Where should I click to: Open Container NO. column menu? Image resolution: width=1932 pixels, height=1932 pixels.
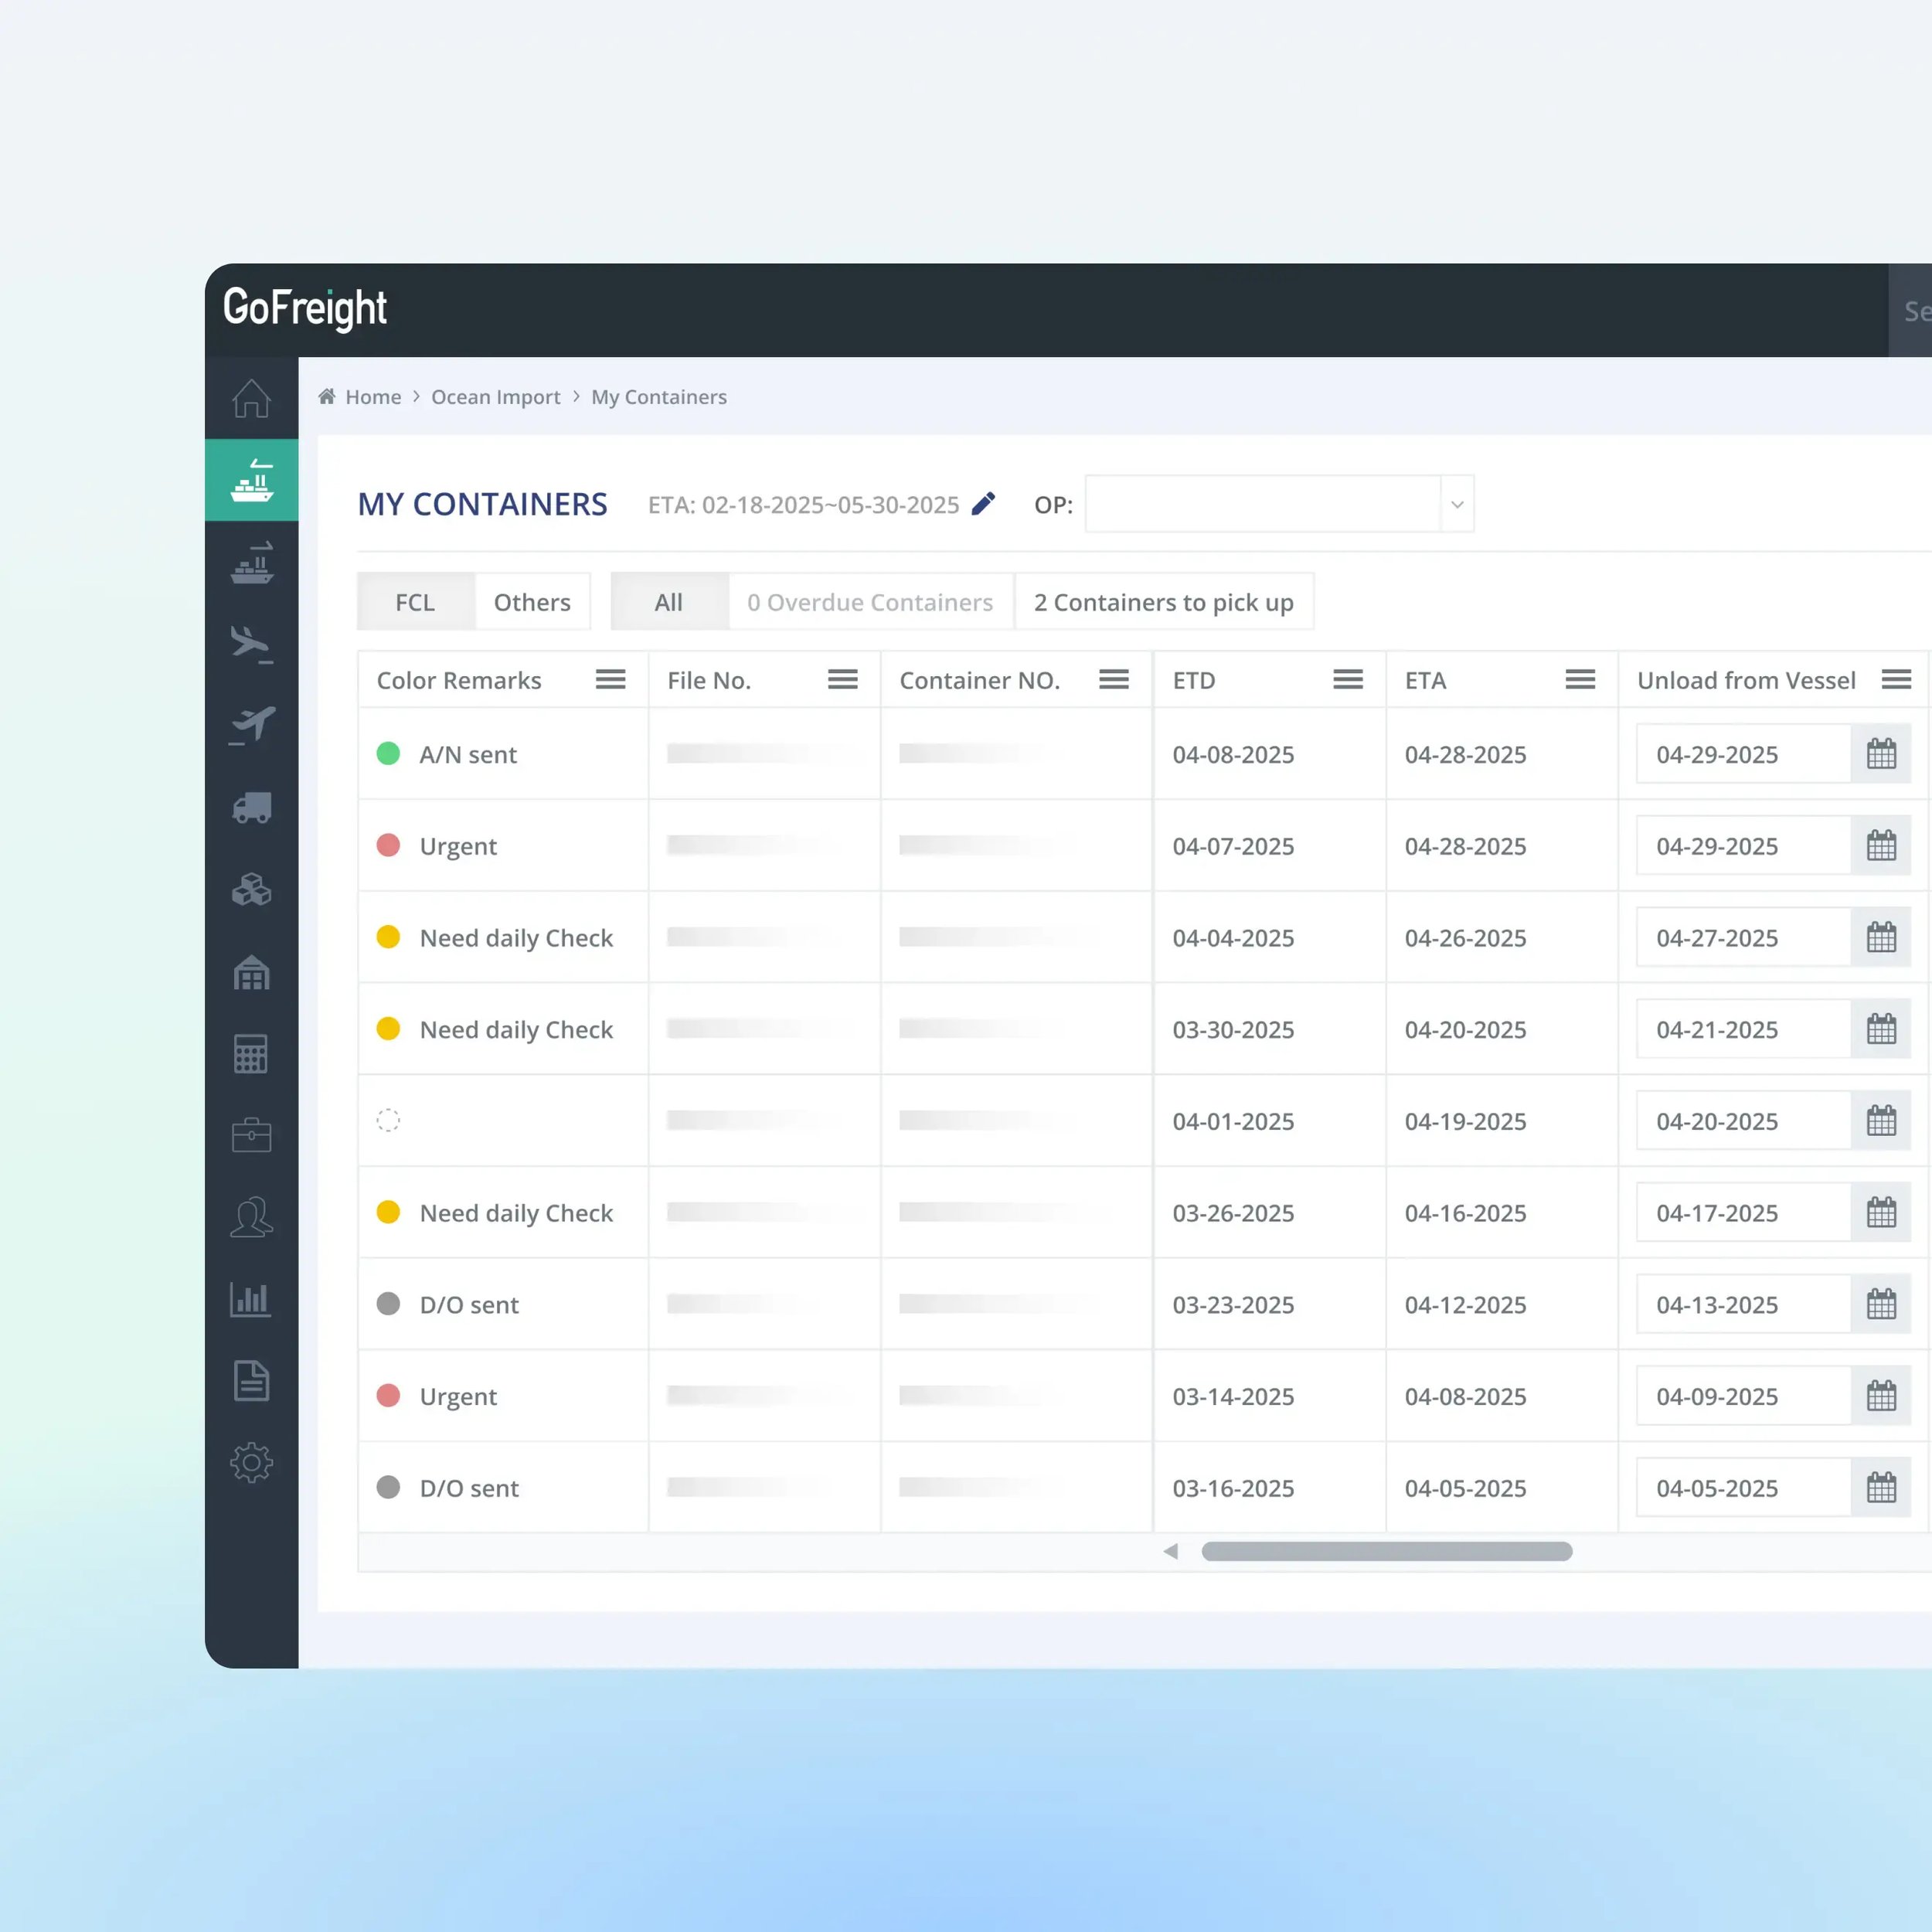(1113, 680)
